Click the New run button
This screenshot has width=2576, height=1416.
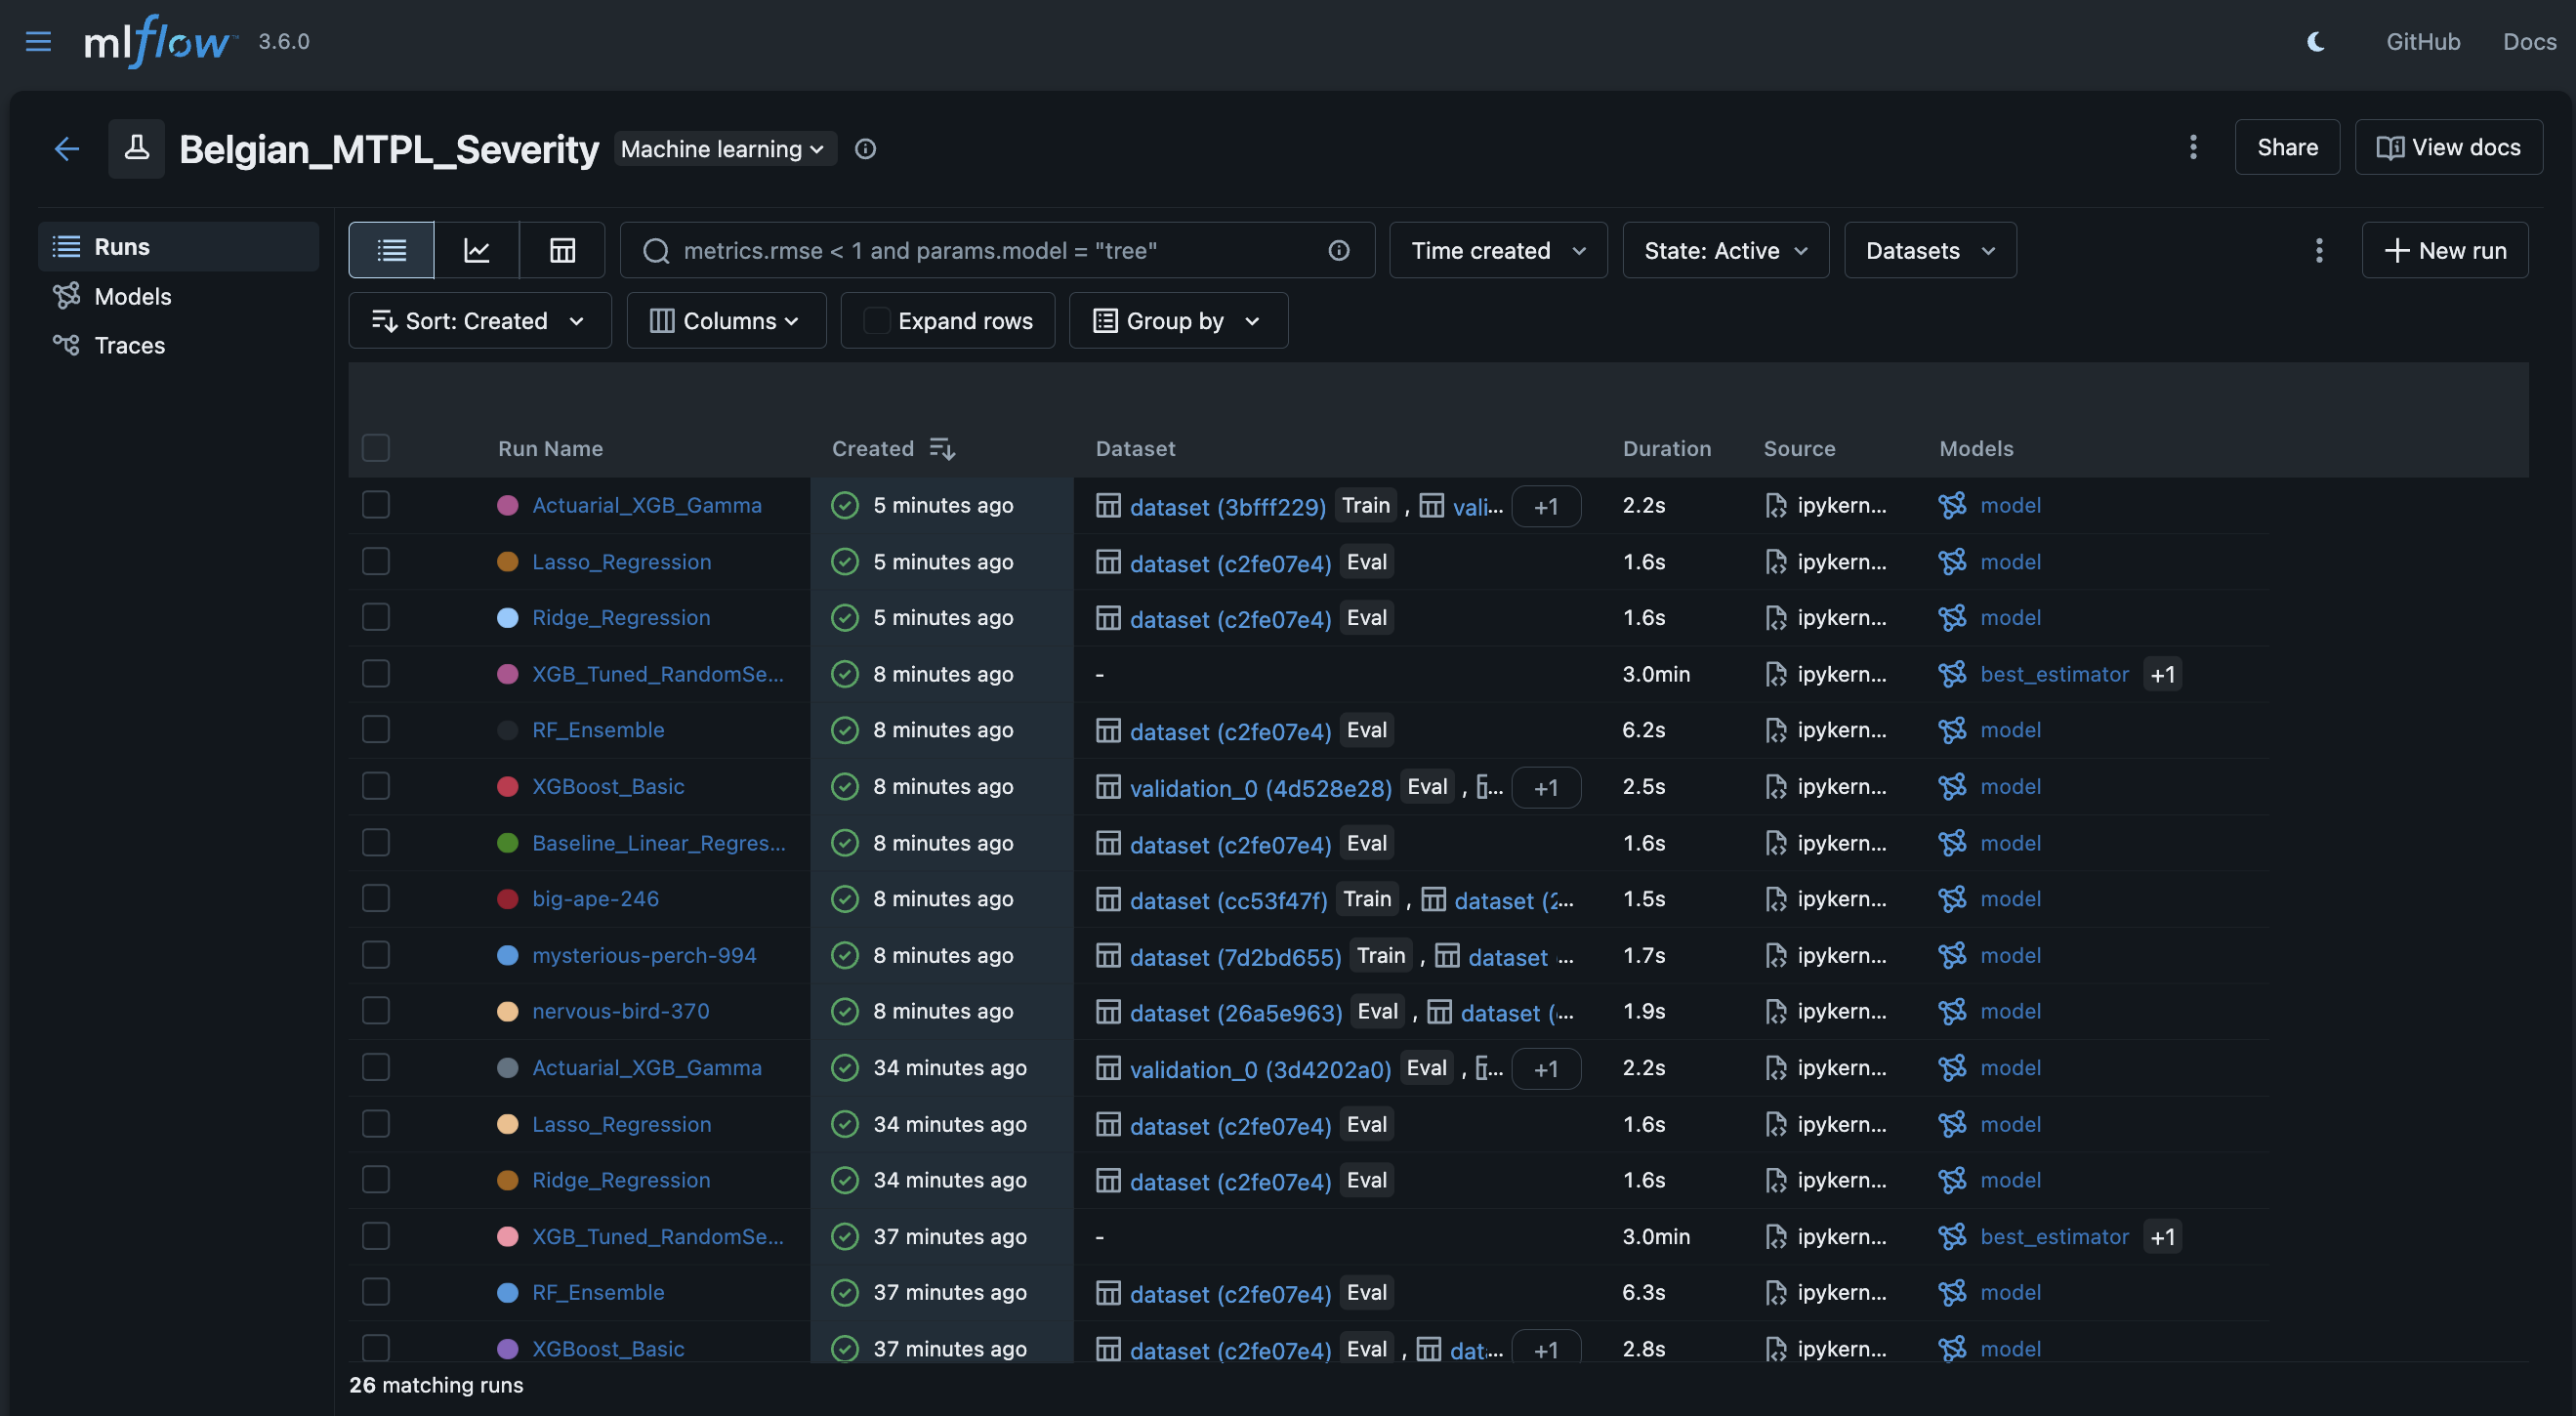click(2444, 250)
